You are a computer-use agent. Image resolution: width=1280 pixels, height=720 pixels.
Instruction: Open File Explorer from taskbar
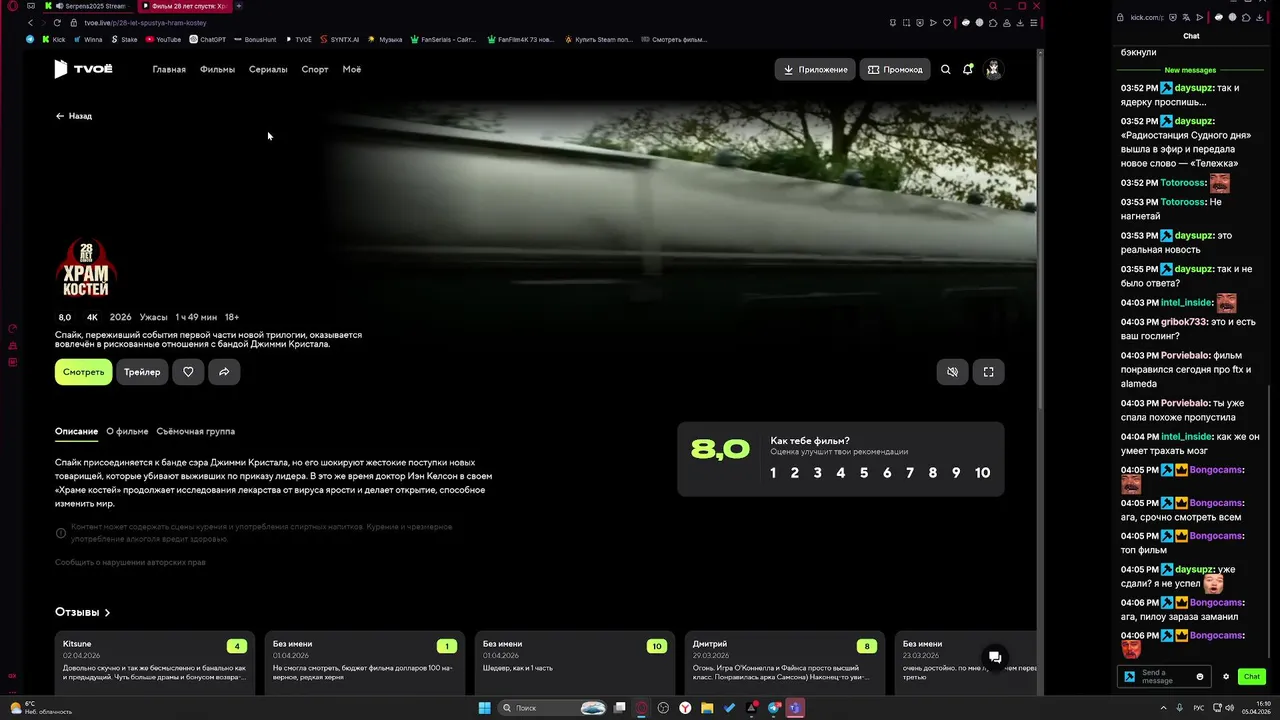coord(707,708)
